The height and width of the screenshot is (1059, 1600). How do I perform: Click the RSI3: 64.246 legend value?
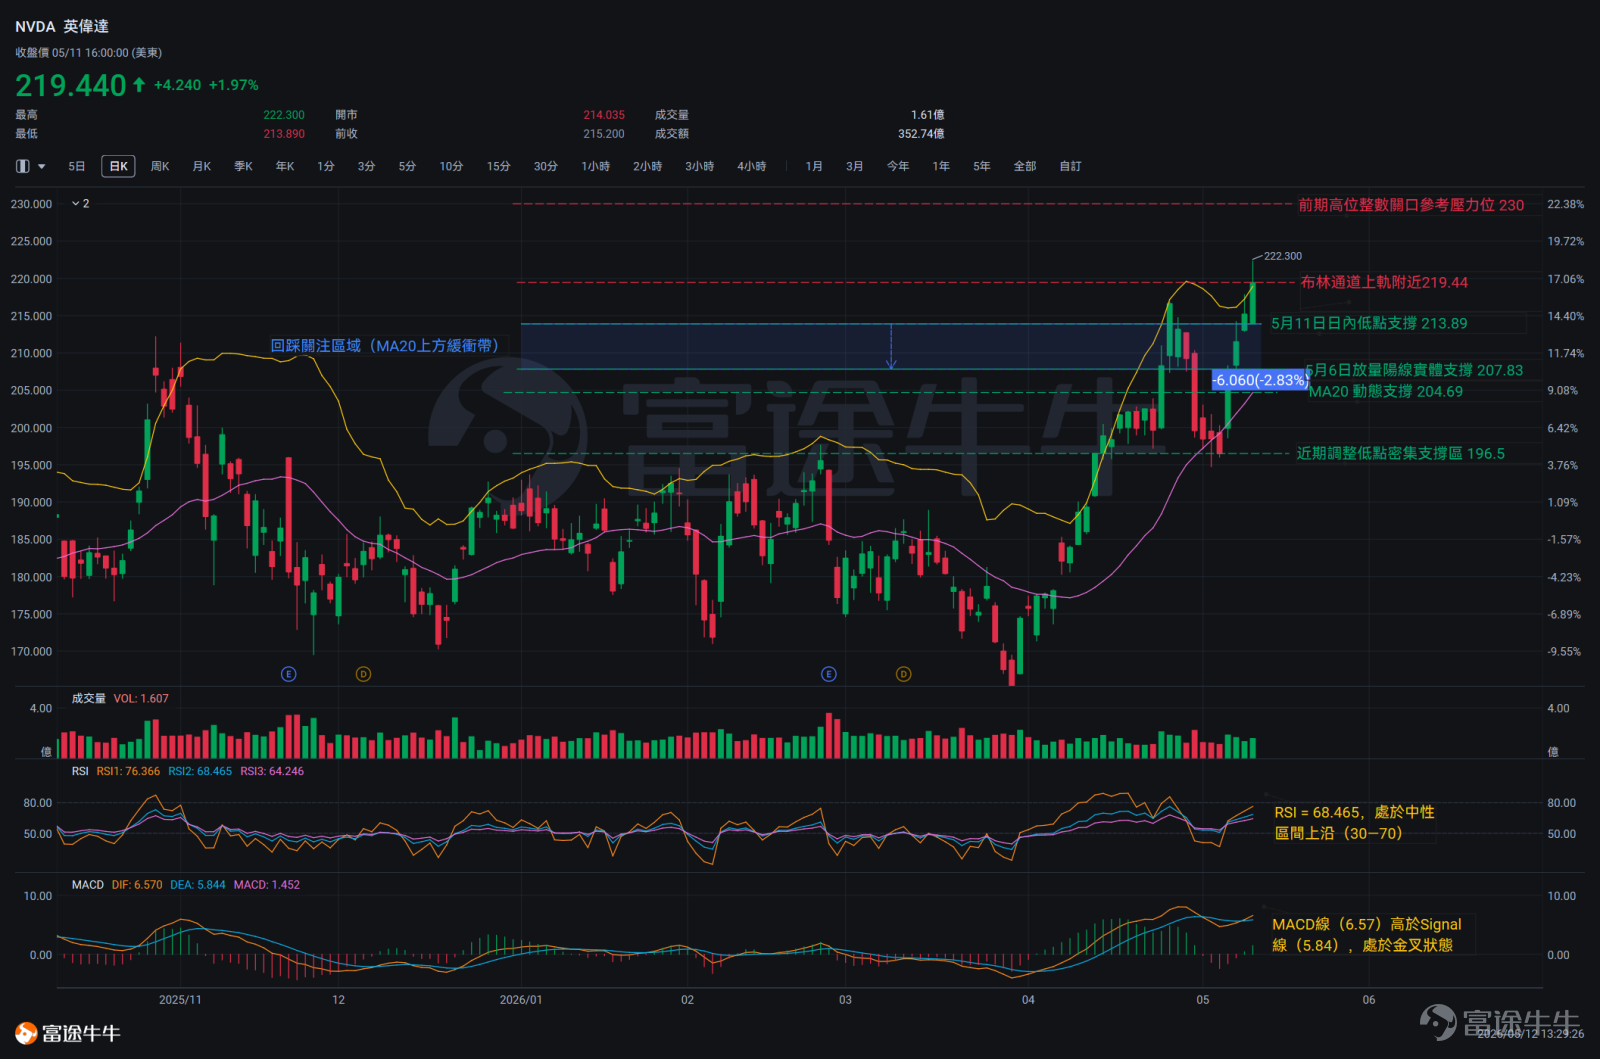272,771
